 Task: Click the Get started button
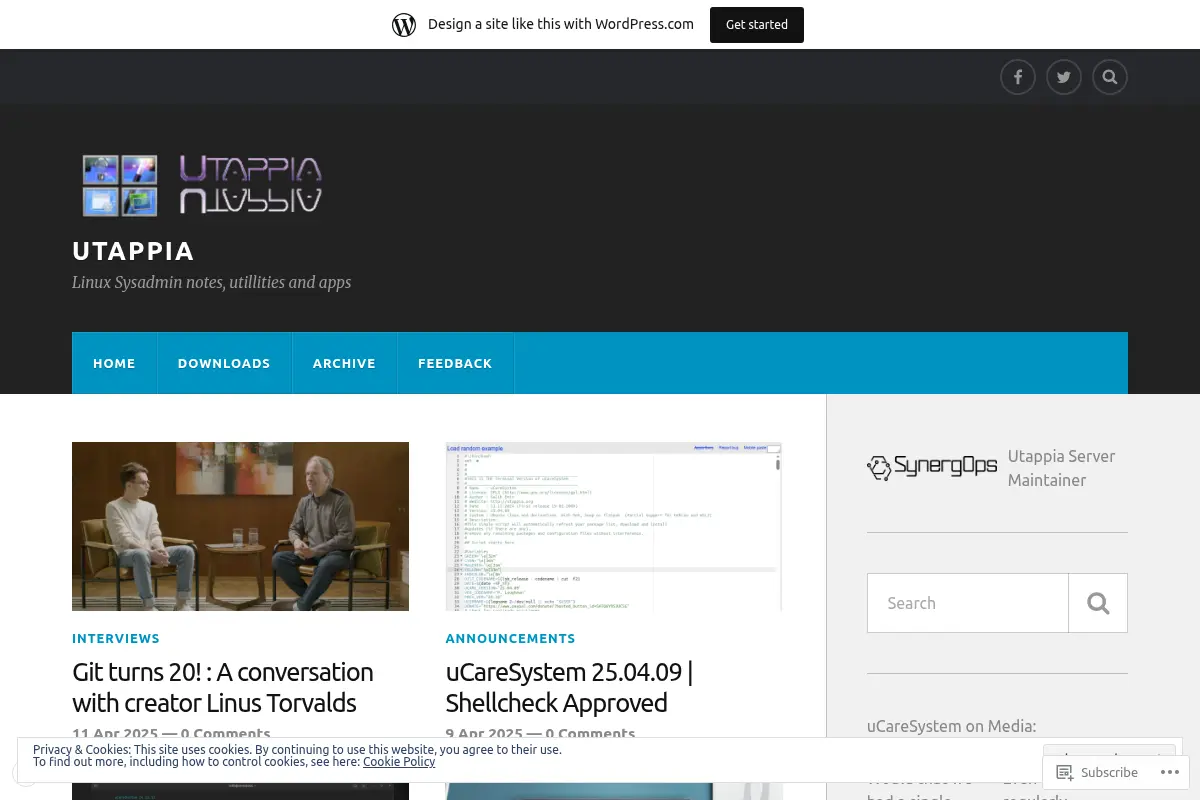pyautogui.click(x=757, y=25)
